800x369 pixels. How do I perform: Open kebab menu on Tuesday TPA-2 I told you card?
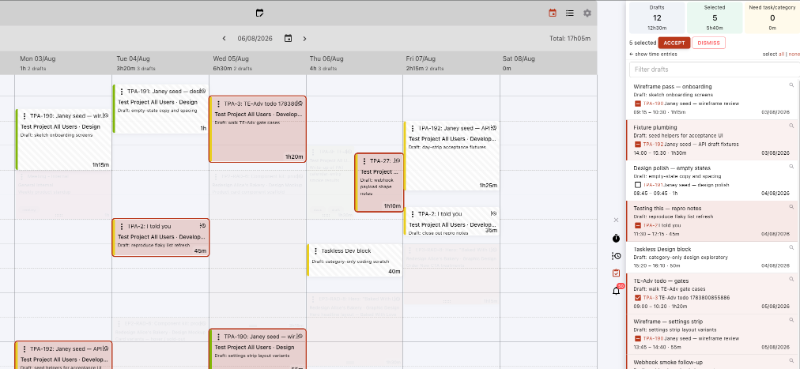tap(121, 227)
